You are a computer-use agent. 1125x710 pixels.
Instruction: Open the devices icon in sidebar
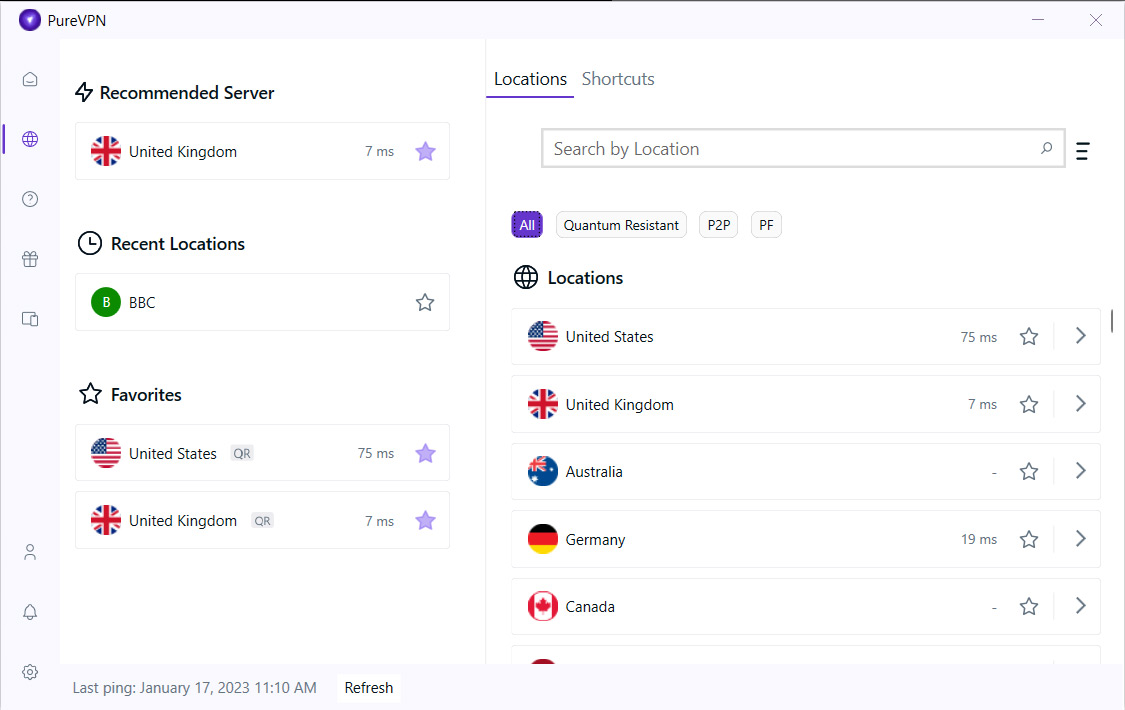click(x=29, y=319)
